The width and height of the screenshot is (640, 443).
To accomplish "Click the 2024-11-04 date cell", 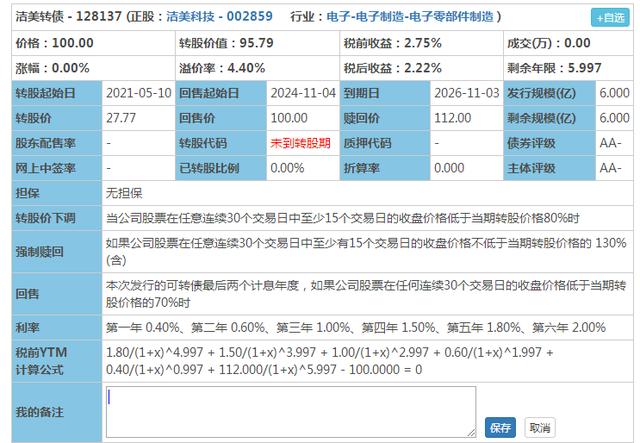I will 303,93.
